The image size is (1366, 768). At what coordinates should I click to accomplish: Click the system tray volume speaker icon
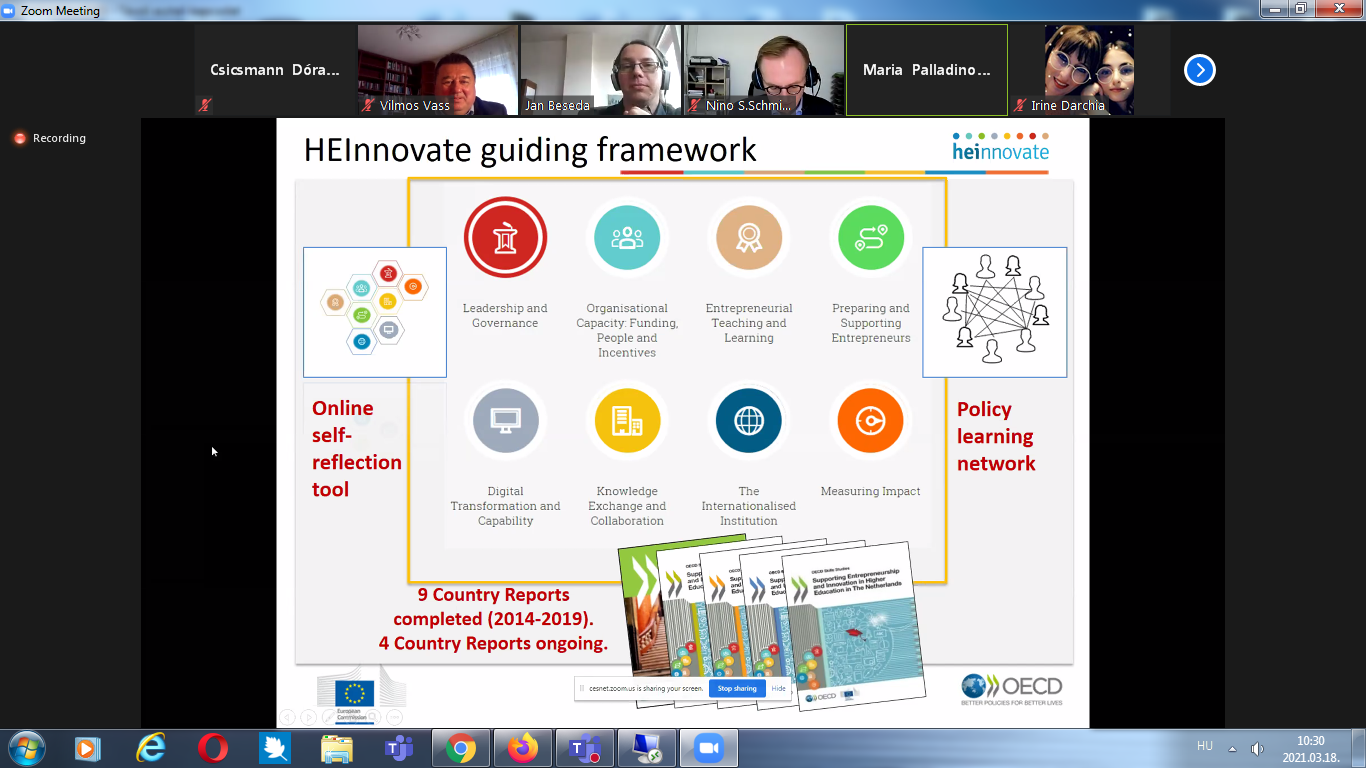[x=1258, y=748]
